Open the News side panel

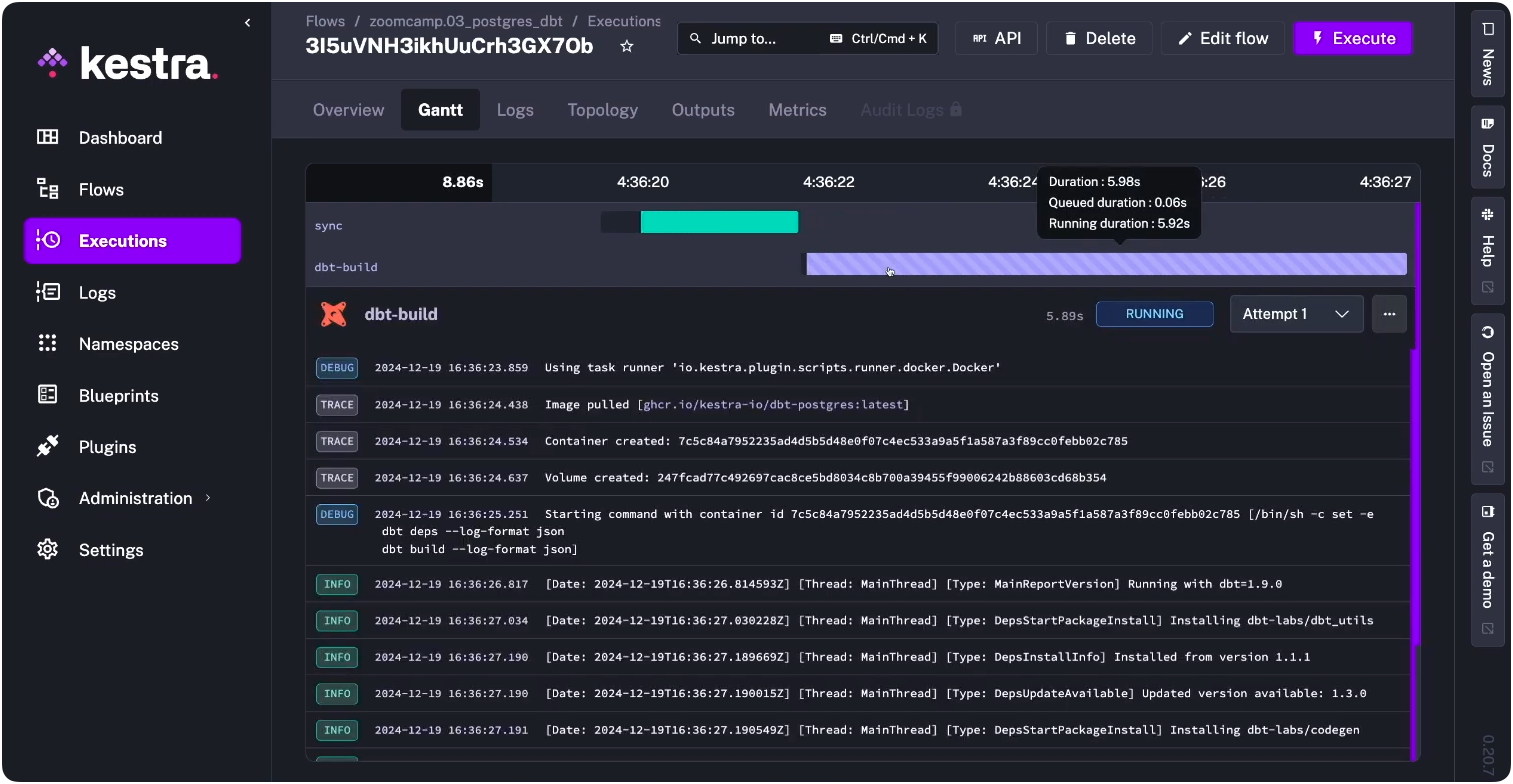pyautogui.click(x=1488, y=52)
